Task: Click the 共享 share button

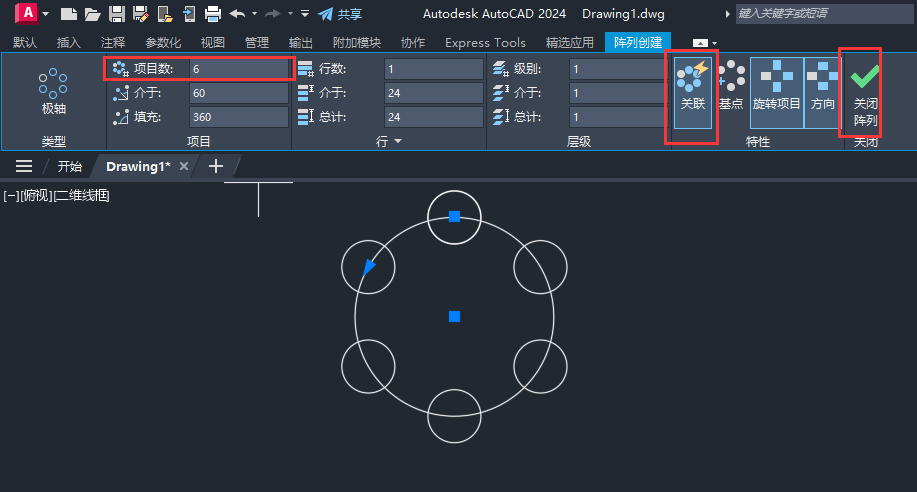Action: pos(340,14)
